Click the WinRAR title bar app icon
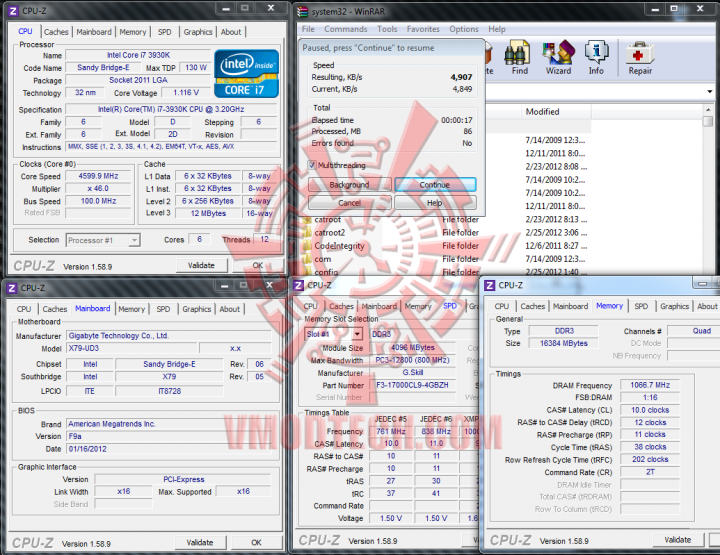The height and width of the screenshot is (555, 720). click(x=302, y=11)
